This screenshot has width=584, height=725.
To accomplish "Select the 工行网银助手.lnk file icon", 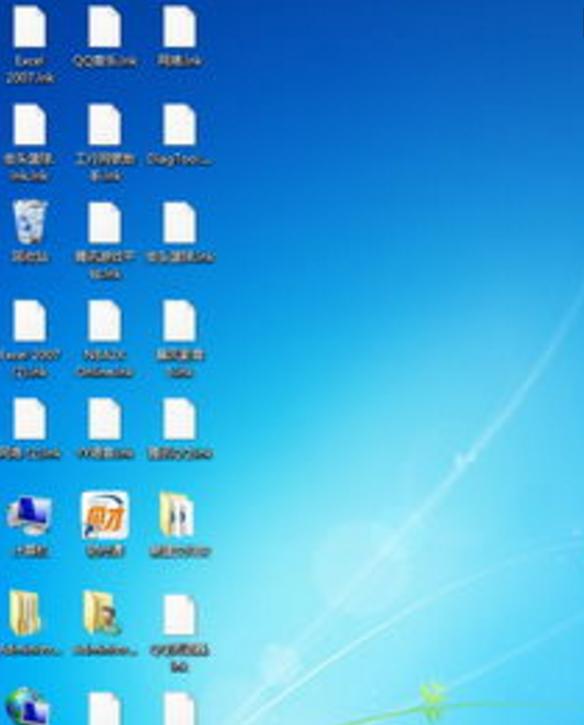I will (x=105, y=125).
